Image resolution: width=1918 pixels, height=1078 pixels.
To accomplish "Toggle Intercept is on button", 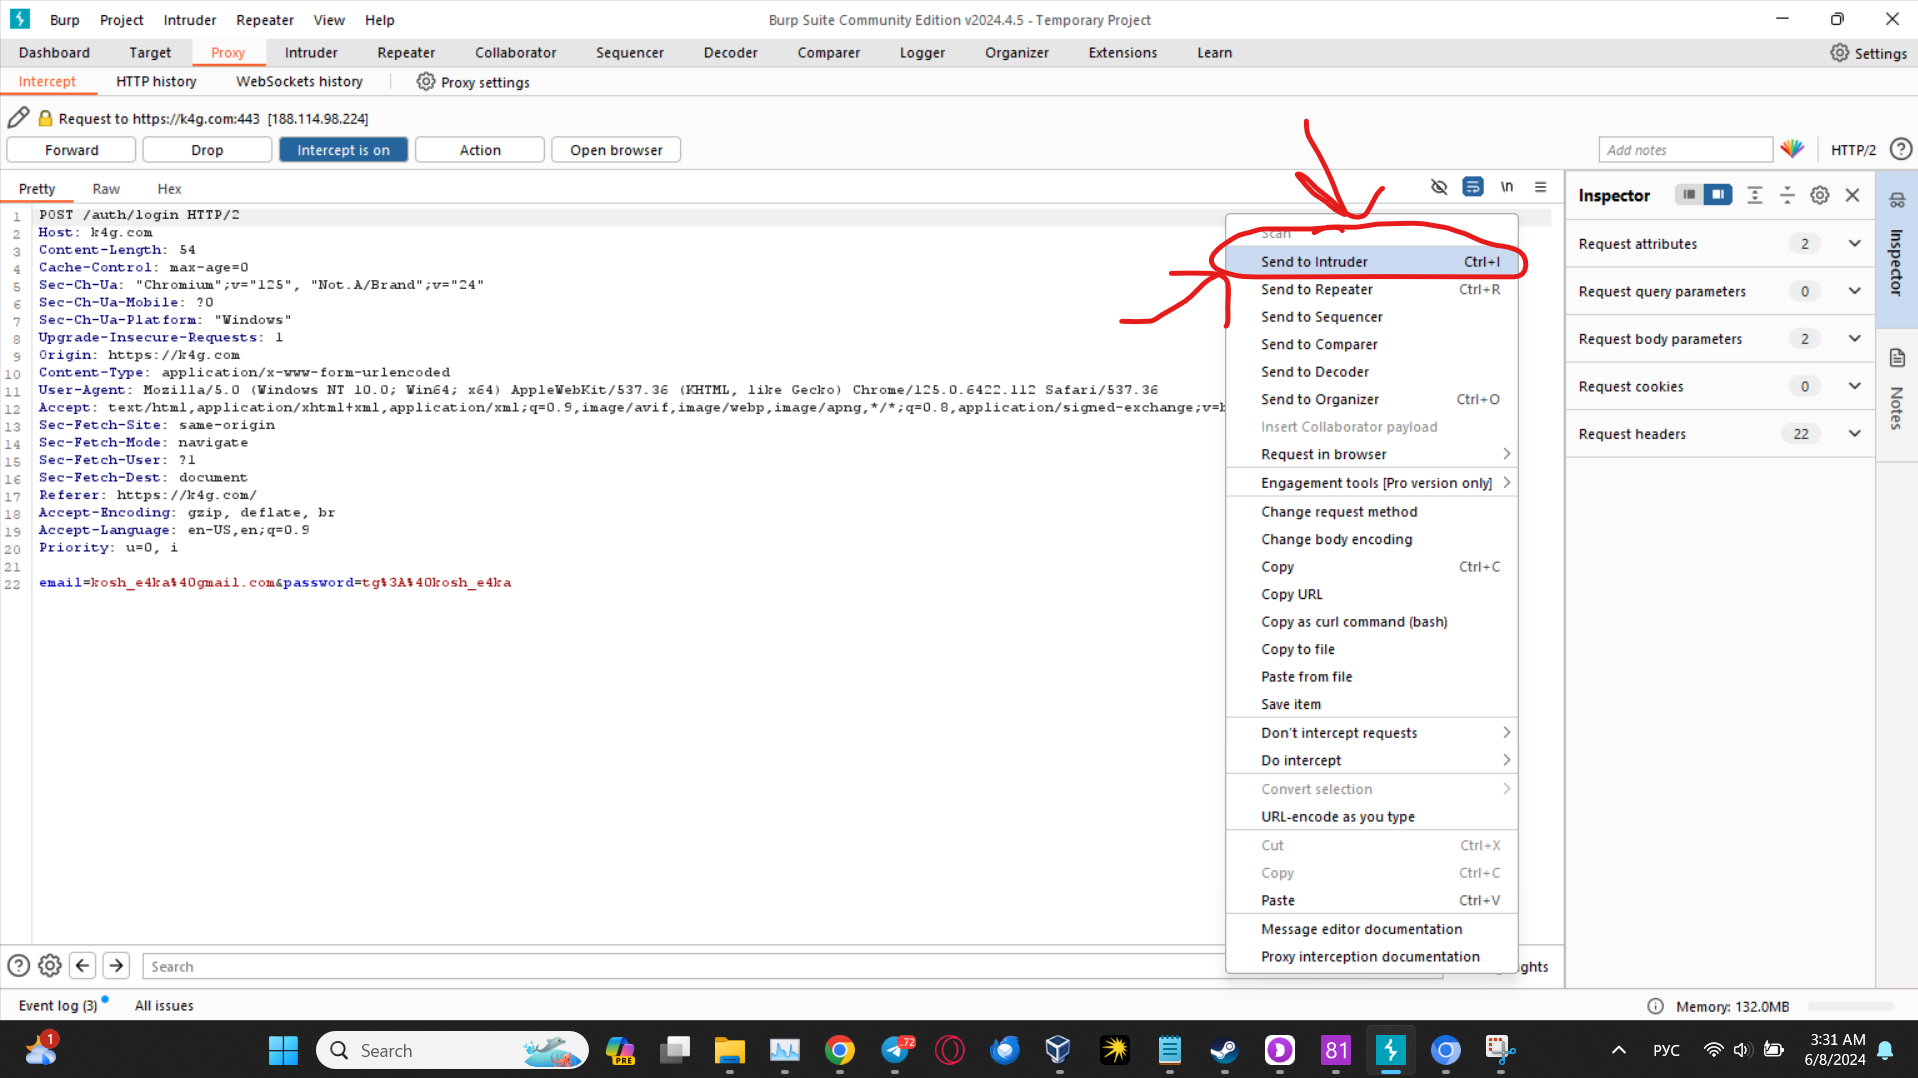I will (343, 150).
